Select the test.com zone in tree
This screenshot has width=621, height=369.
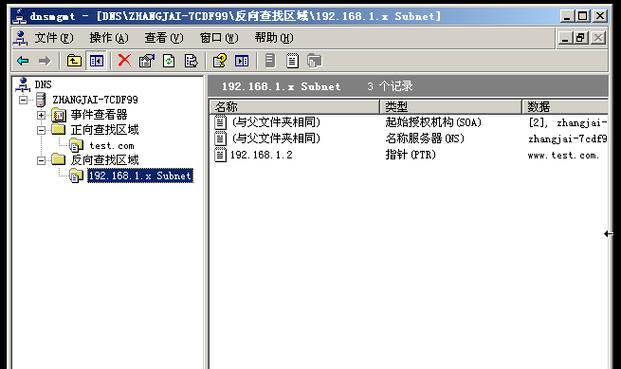point(112,146)
